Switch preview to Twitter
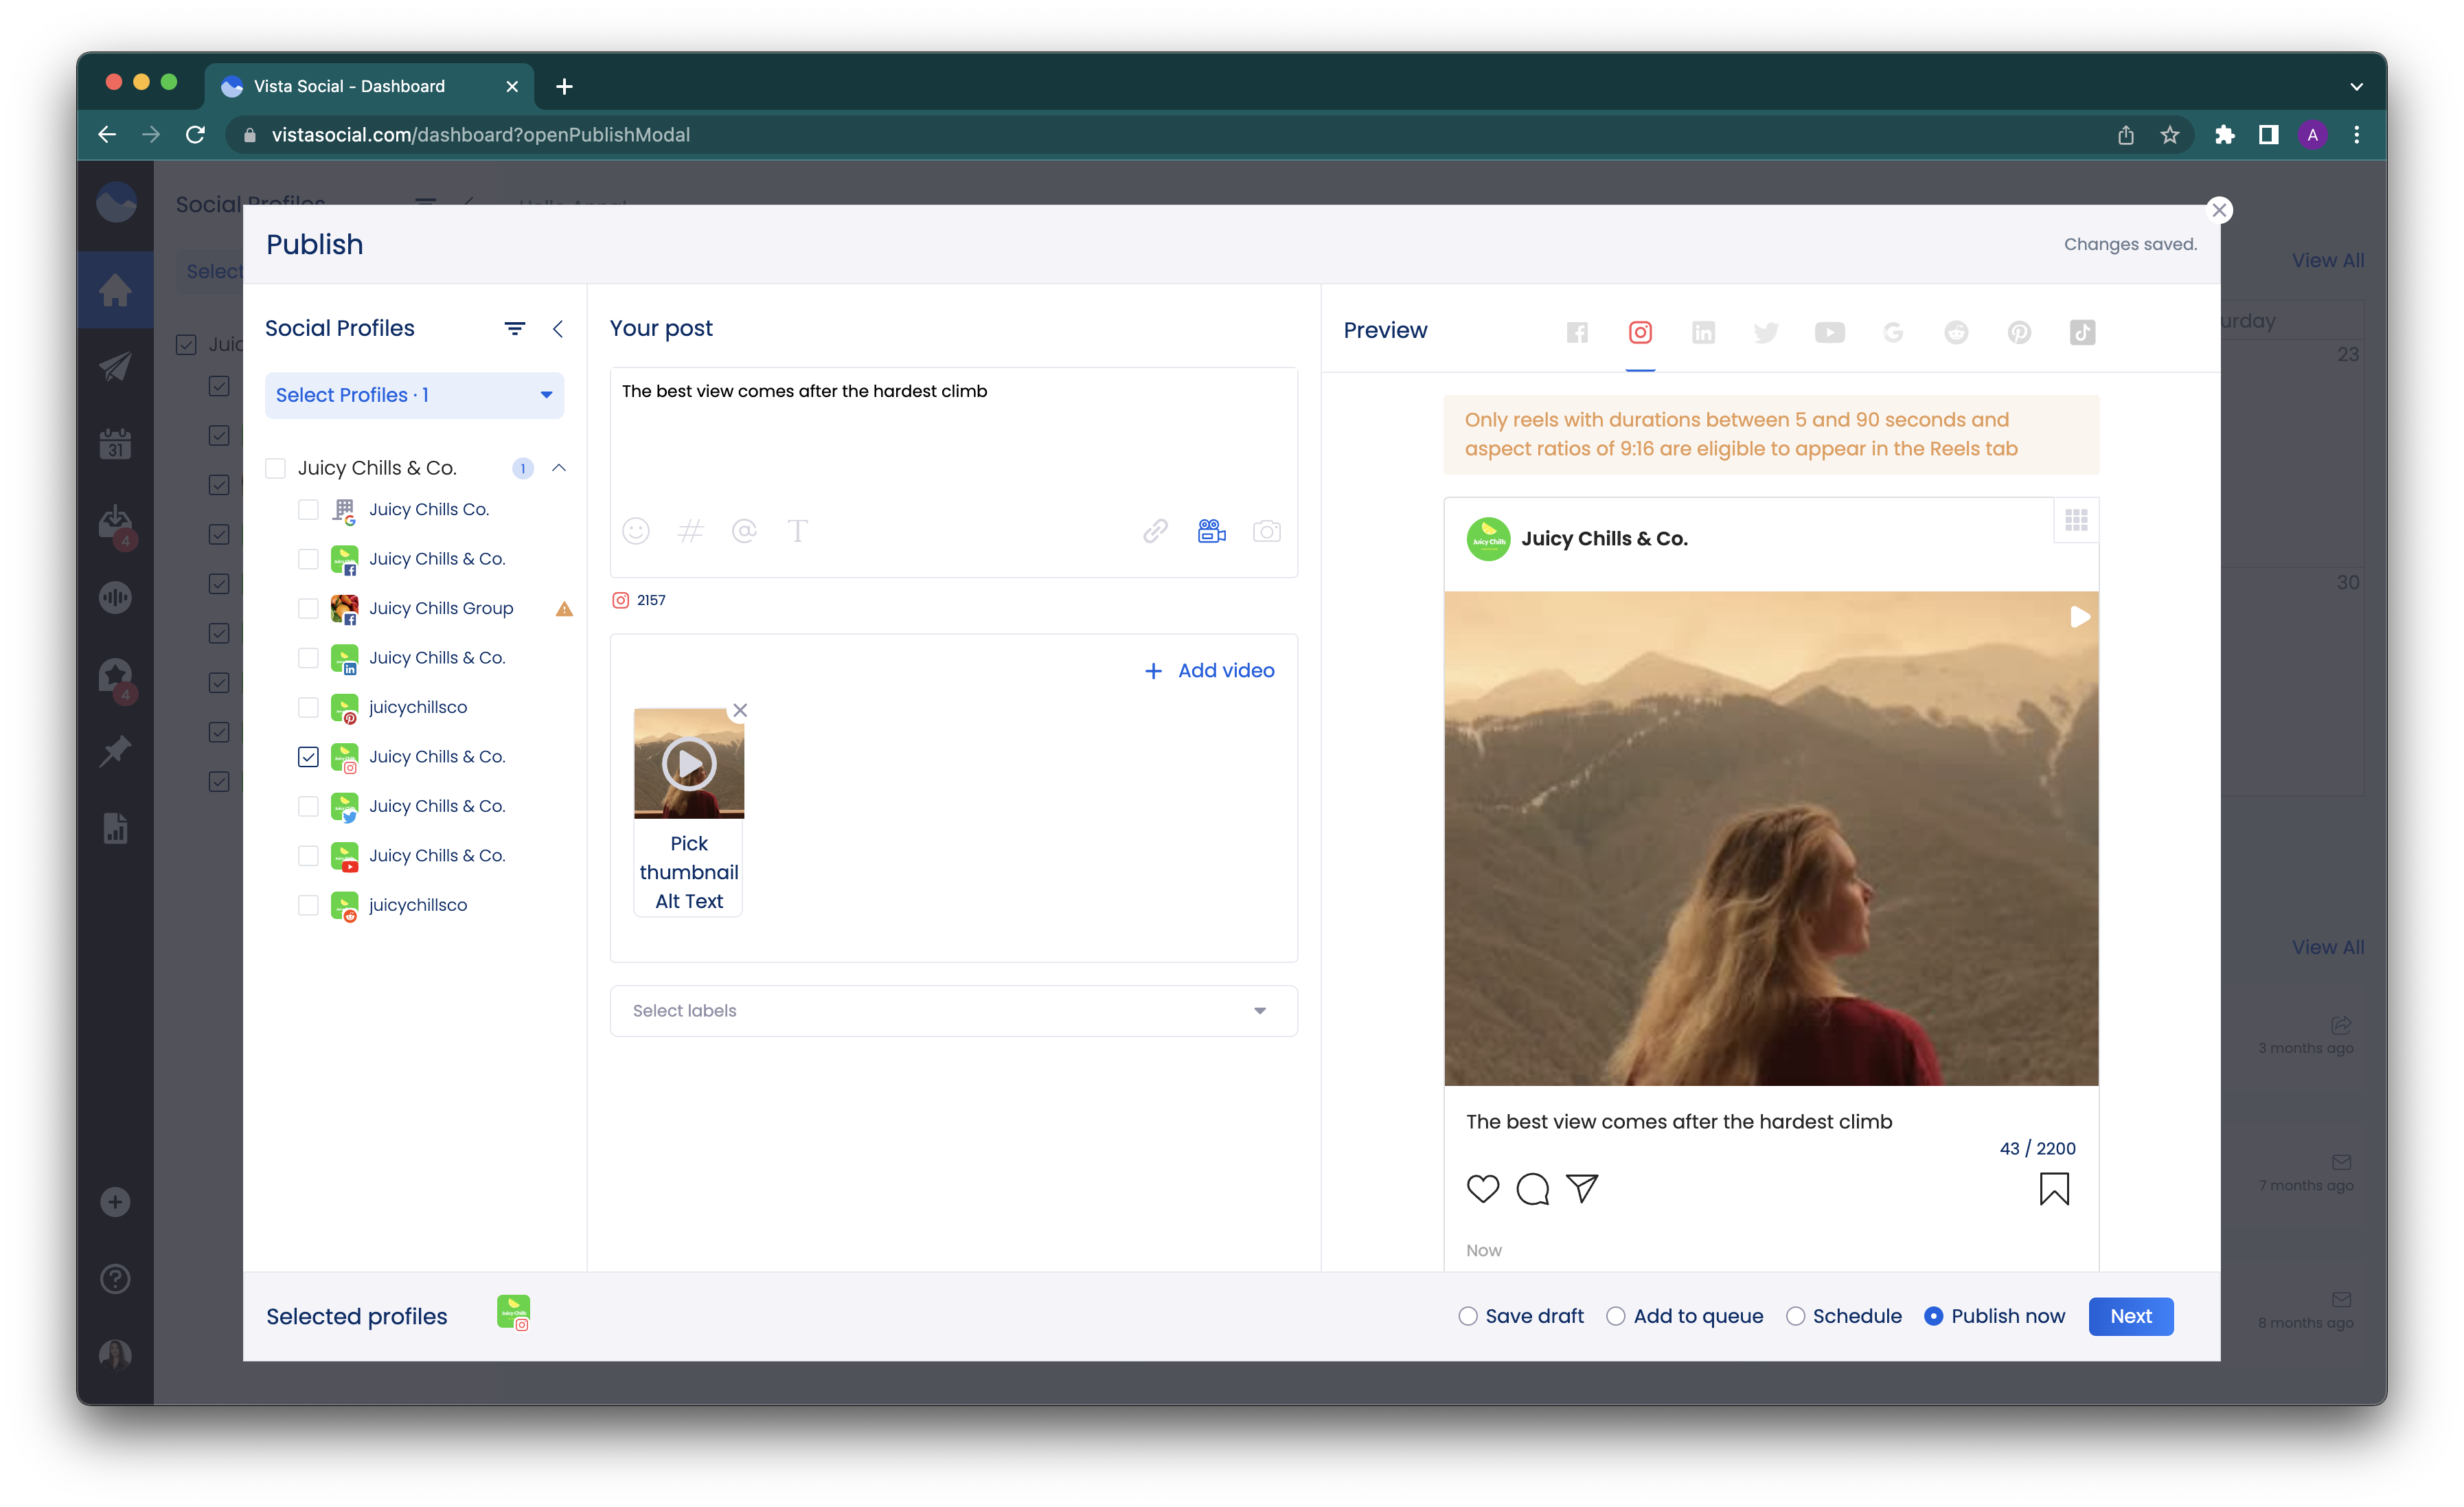 (1766, 332)
